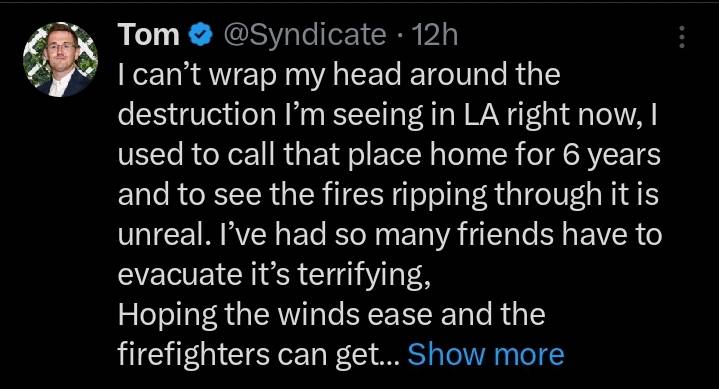Click the text "firefighters can get..."
719x389 pixels.
point(259,355)
